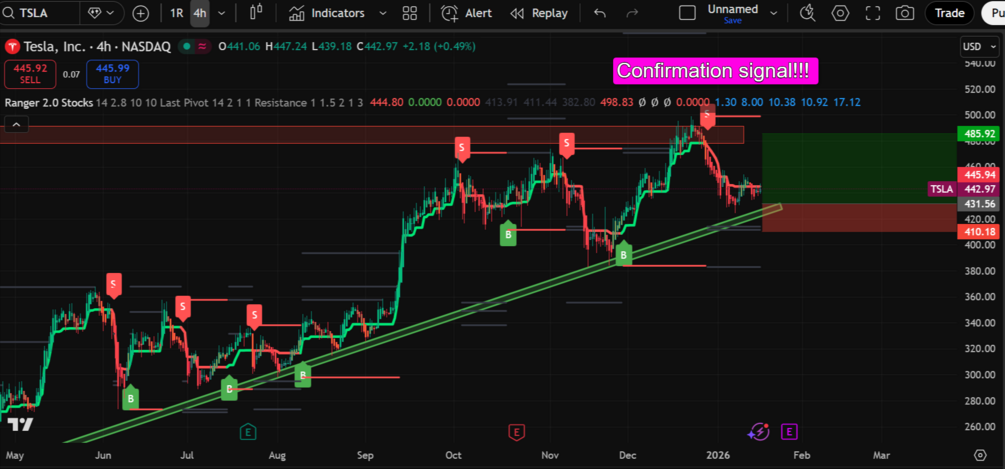Click the green market status dot
1005x469 pixels.
(187, 46)
